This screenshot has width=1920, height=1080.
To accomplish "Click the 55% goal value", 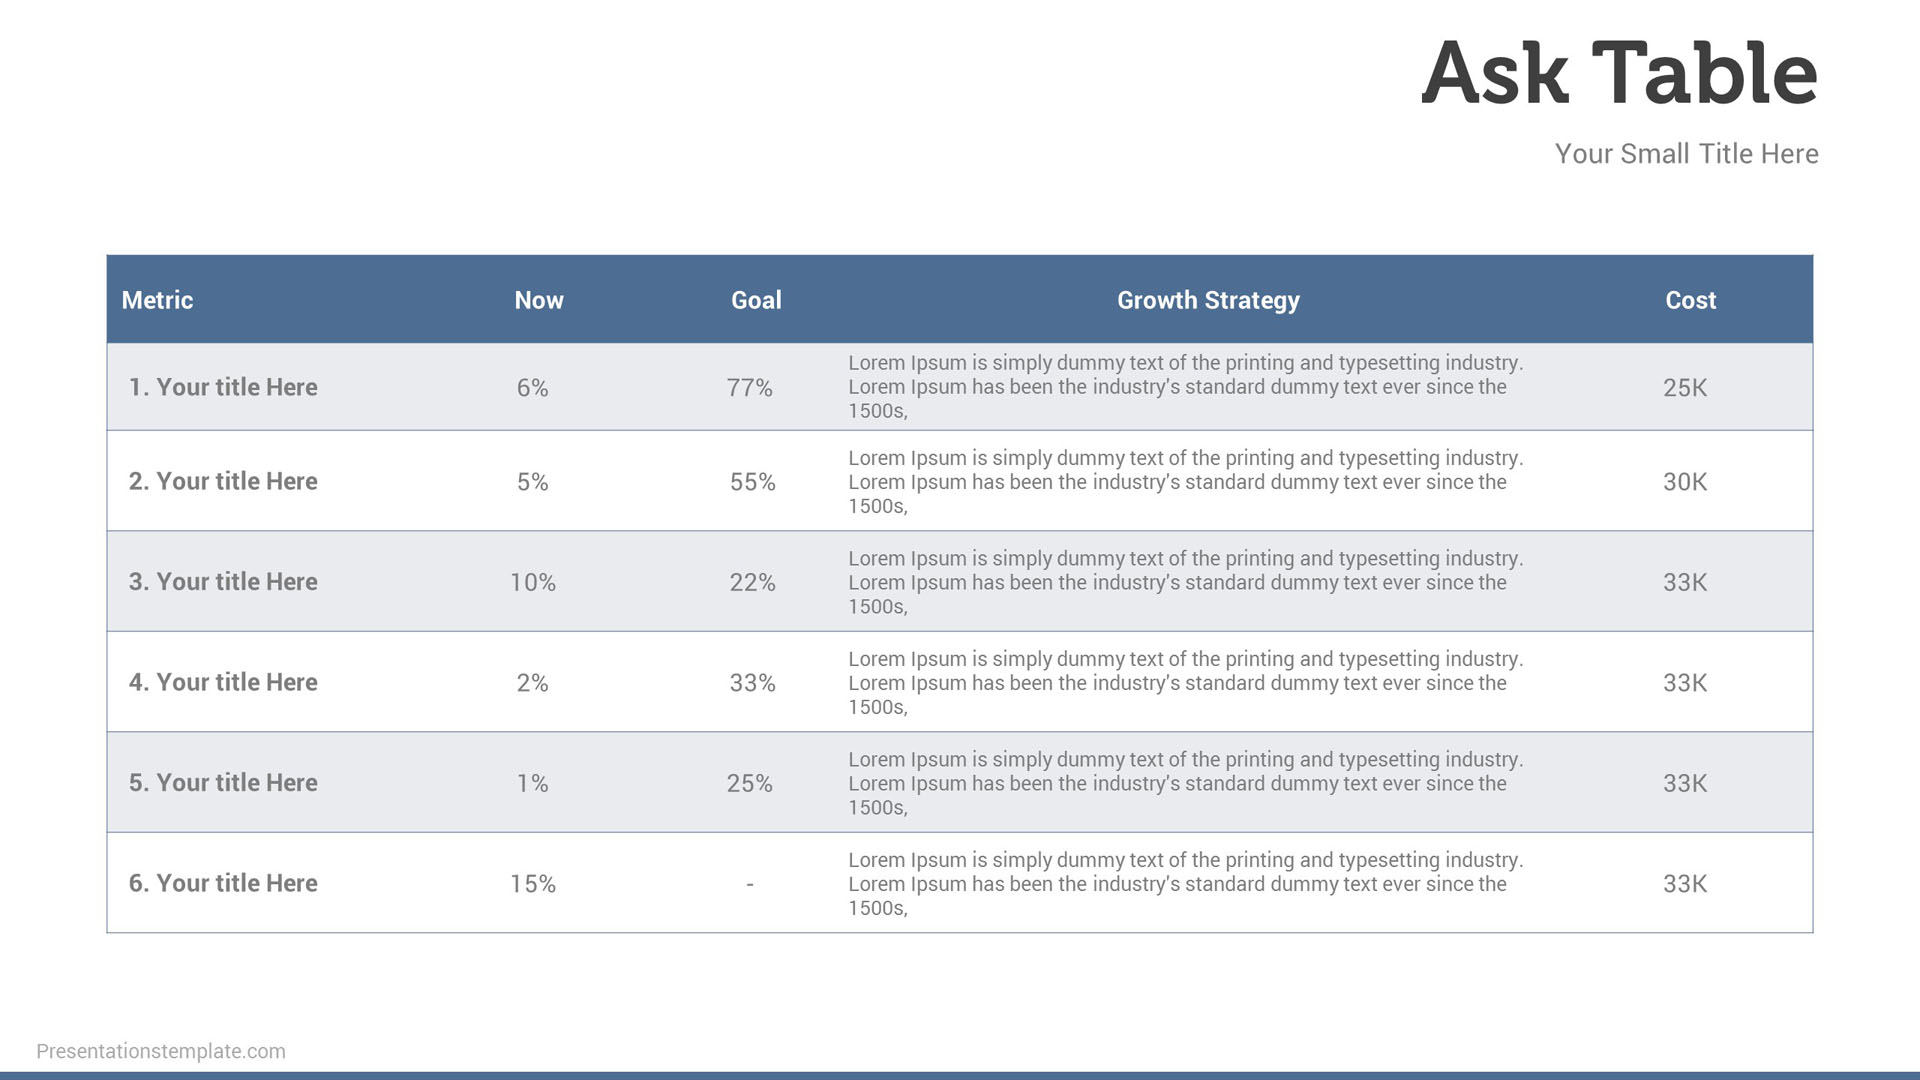I will click(752, 482).
